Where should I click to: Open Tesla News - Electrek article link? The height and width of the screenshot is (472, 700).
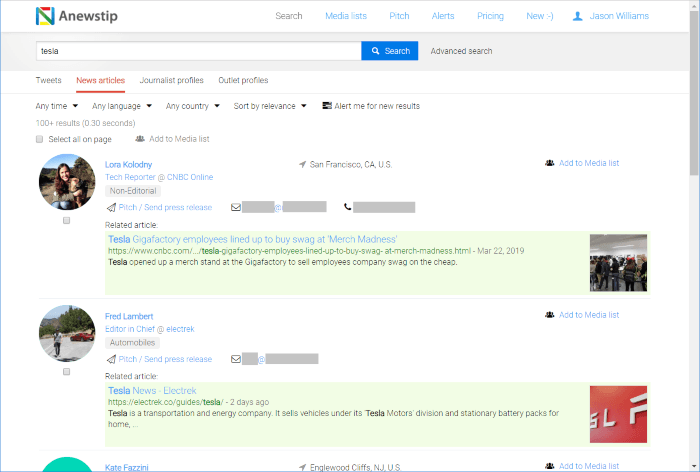click(x=152, y=391)
